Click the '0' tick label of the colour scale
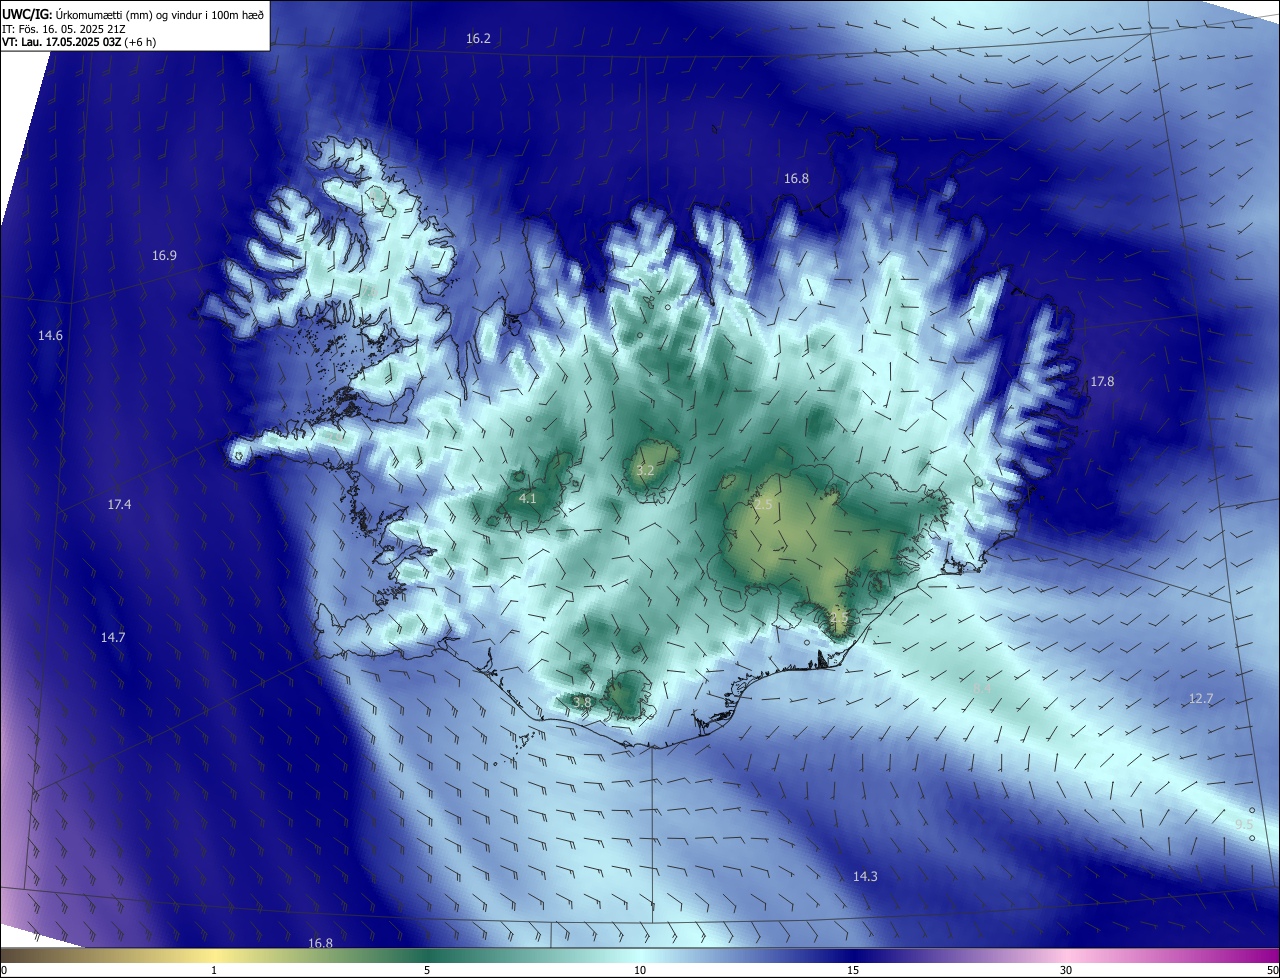This screenshot has height=978, width=1280. (x=4, y=970)
